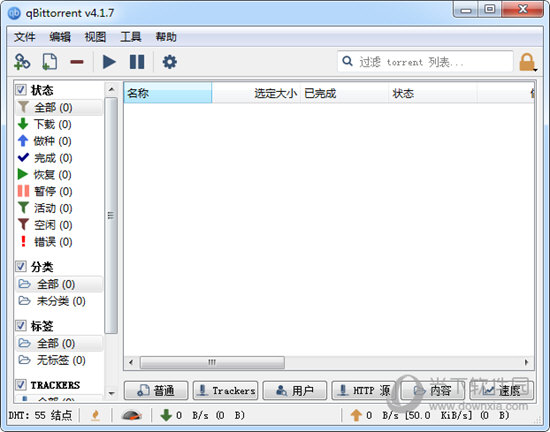
Task: Sort by the 选定大小 column header
Action: coord(256,93)
